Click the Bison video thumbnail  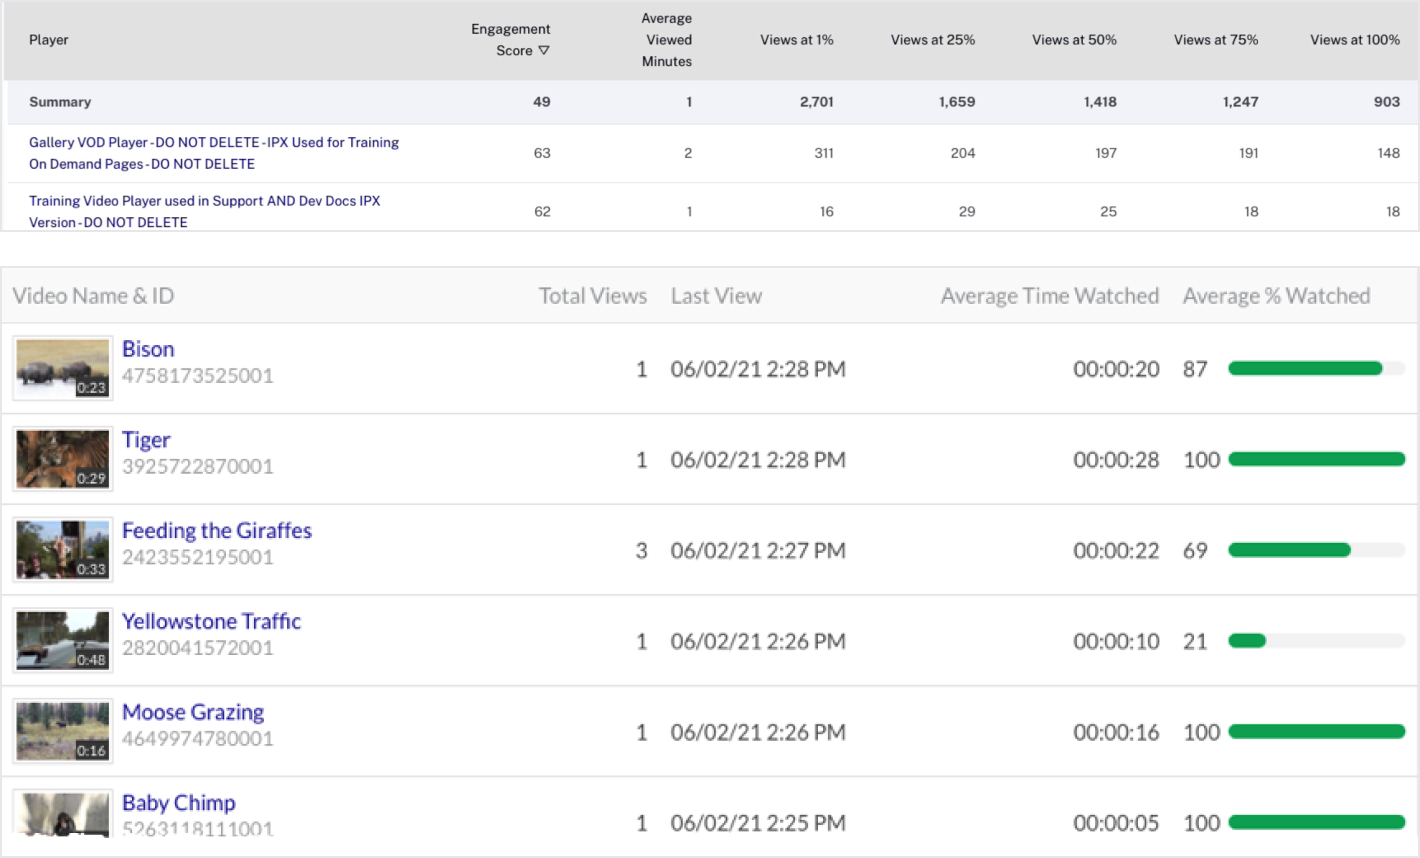pos(63,368)
